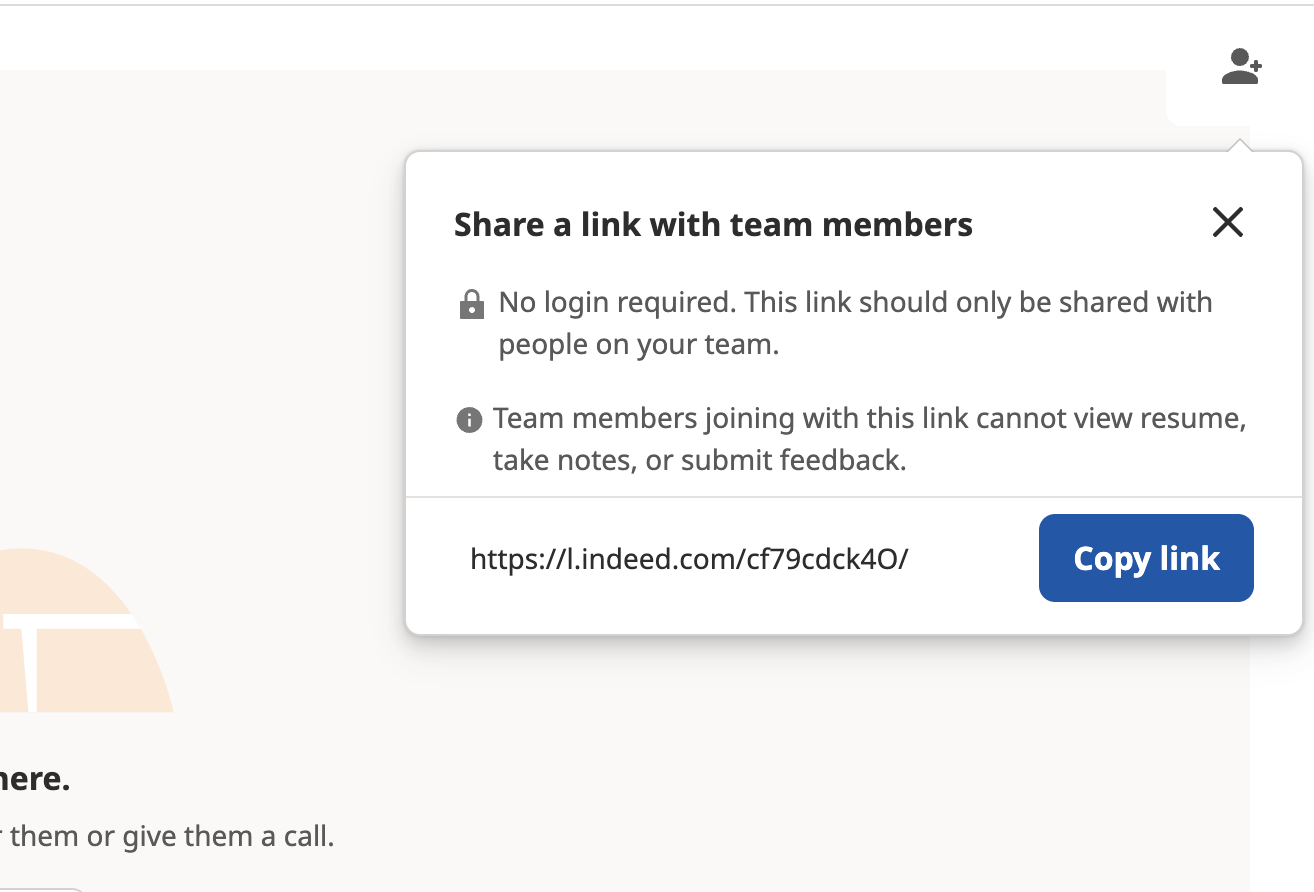
Task: Click the bold here. heading text
Action: tap(35, 780)
